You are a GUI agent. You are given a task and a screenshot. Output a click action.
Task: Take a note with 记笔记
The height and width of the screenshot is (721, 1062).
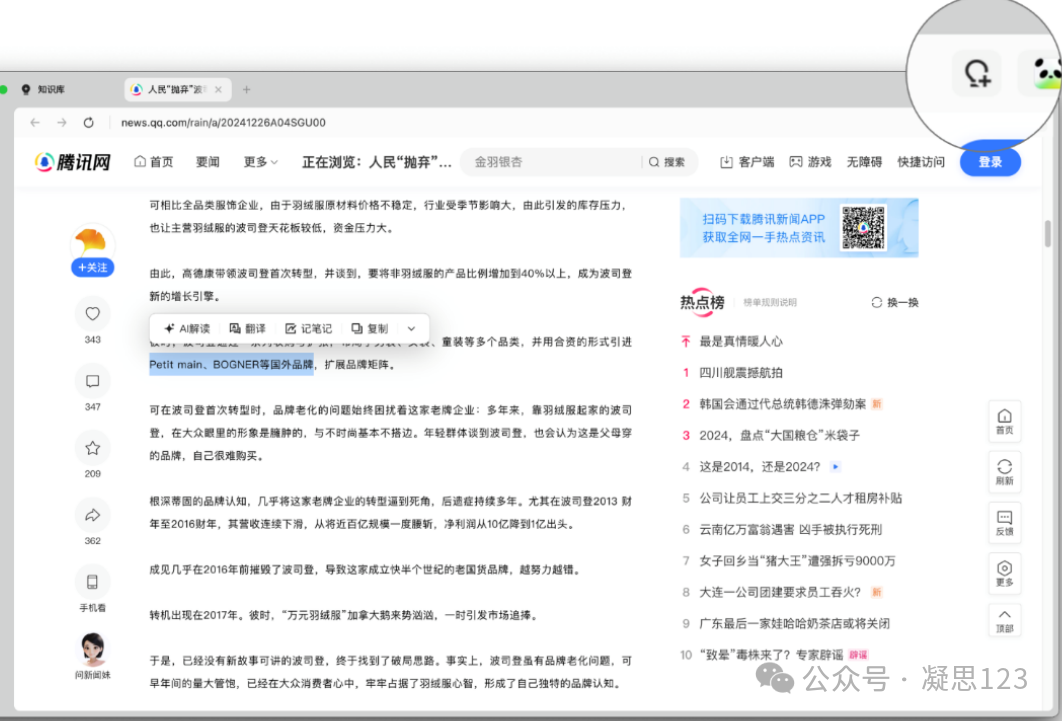[x=309, y=327]
